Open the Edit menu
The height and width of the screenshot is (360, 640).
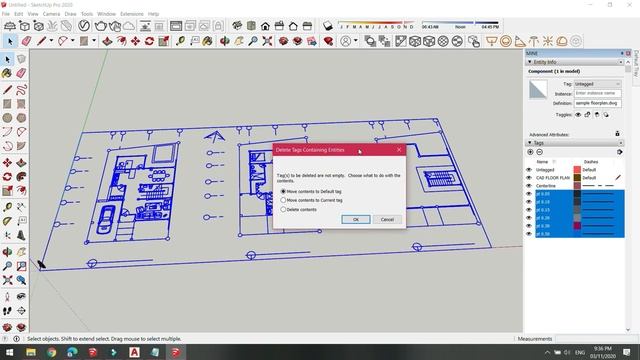point(19,14)
